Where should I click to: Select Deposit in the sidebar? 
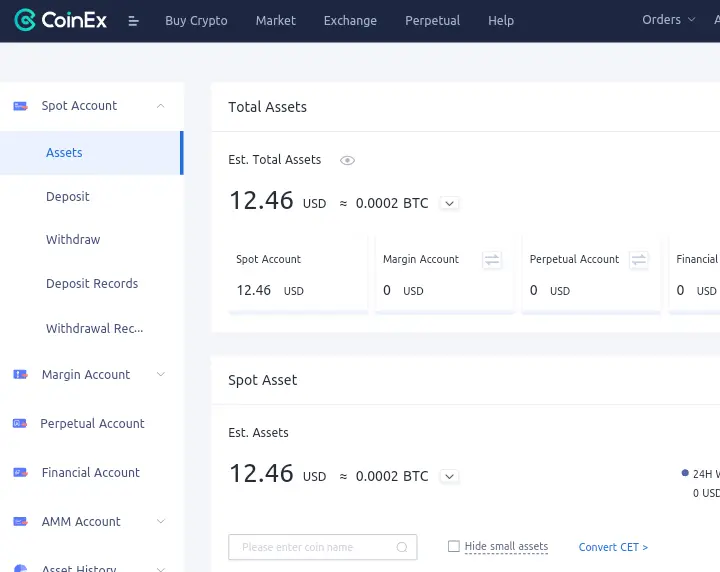68,196
